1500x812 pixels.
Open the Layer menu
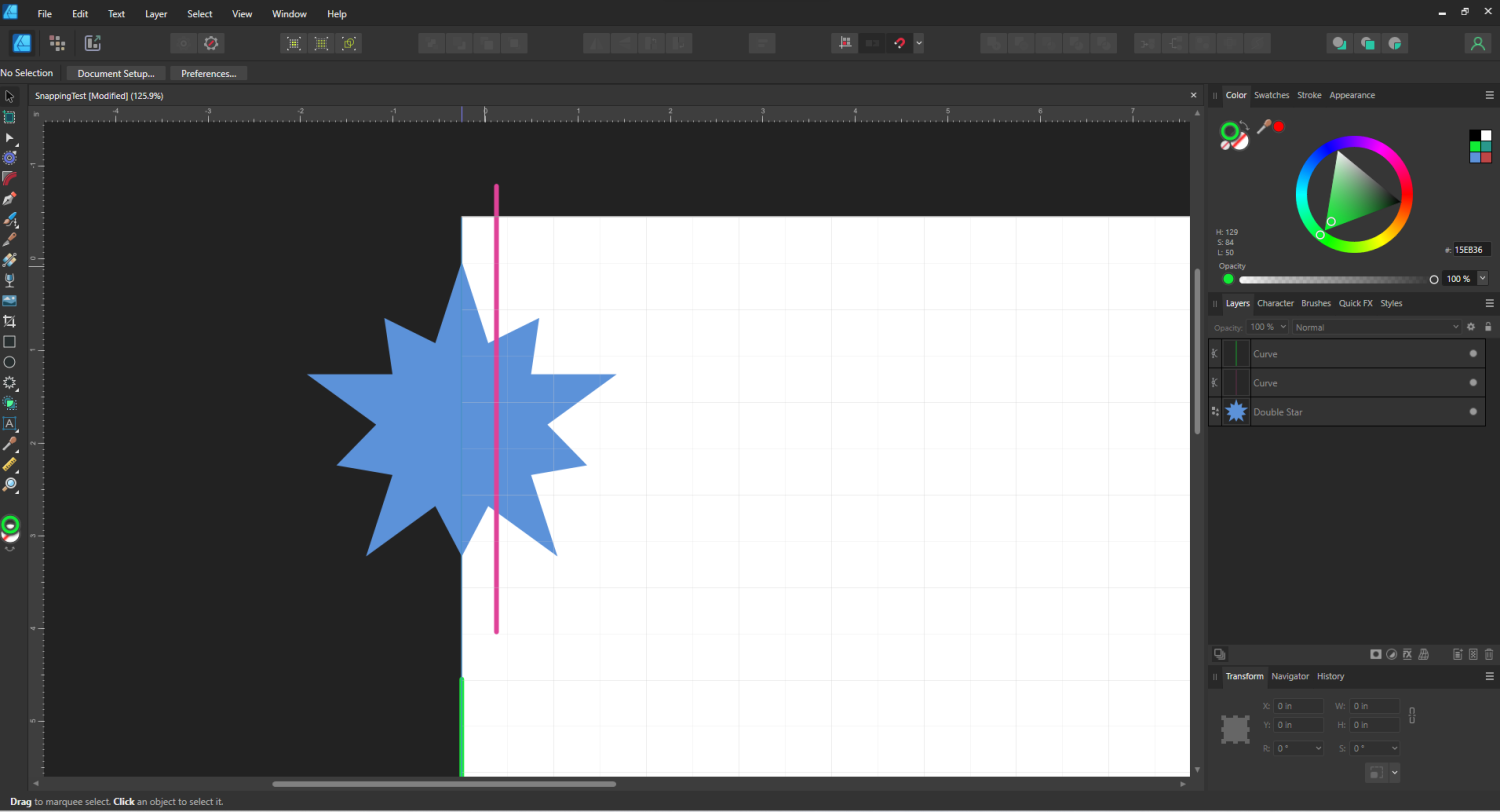click(155, 14)
